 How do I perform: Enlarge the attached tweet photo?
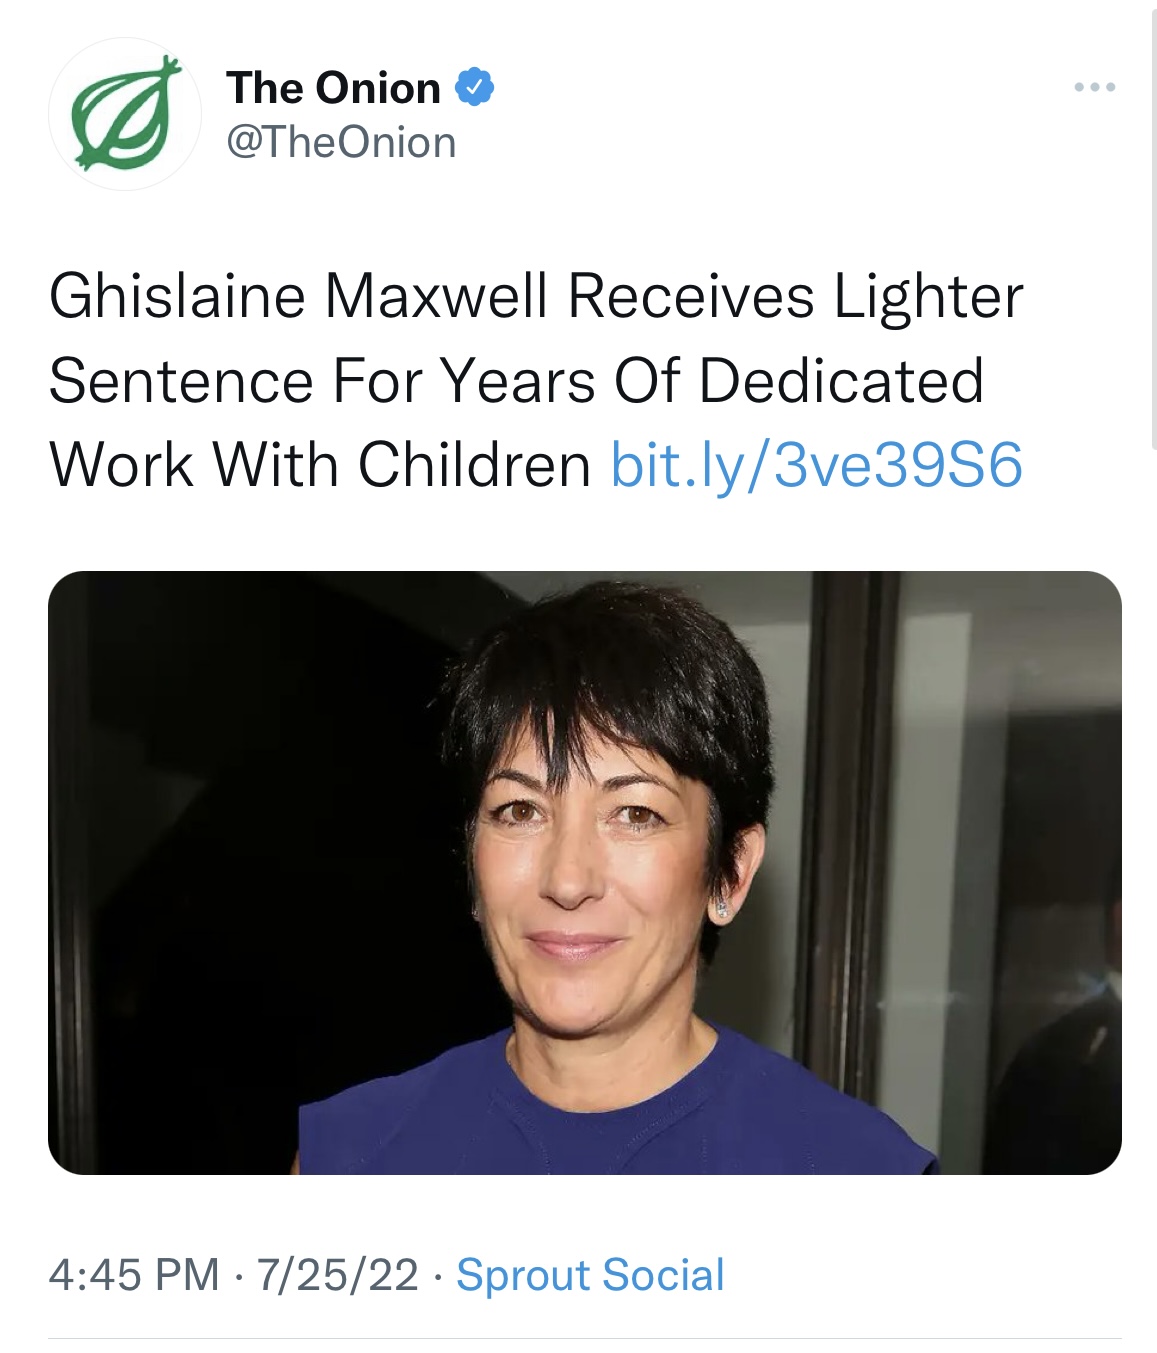pos(585,872)
